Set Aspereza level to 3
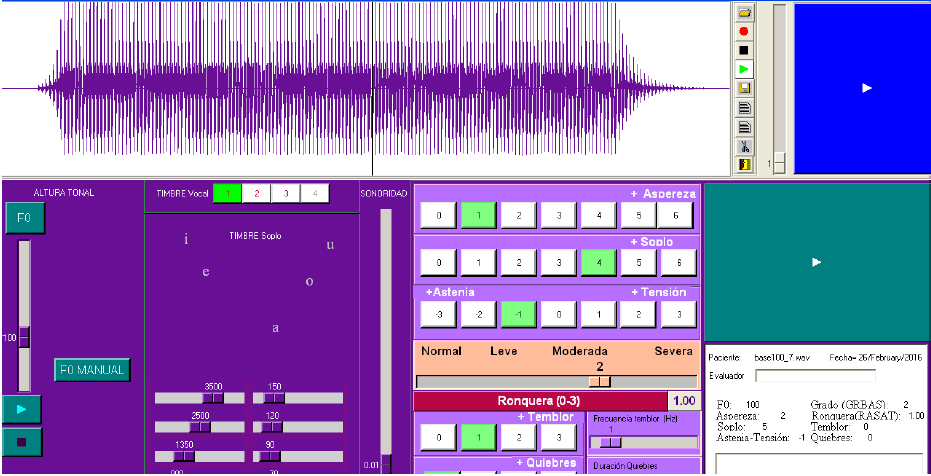 pyautogui.click(x=558, y=215)
